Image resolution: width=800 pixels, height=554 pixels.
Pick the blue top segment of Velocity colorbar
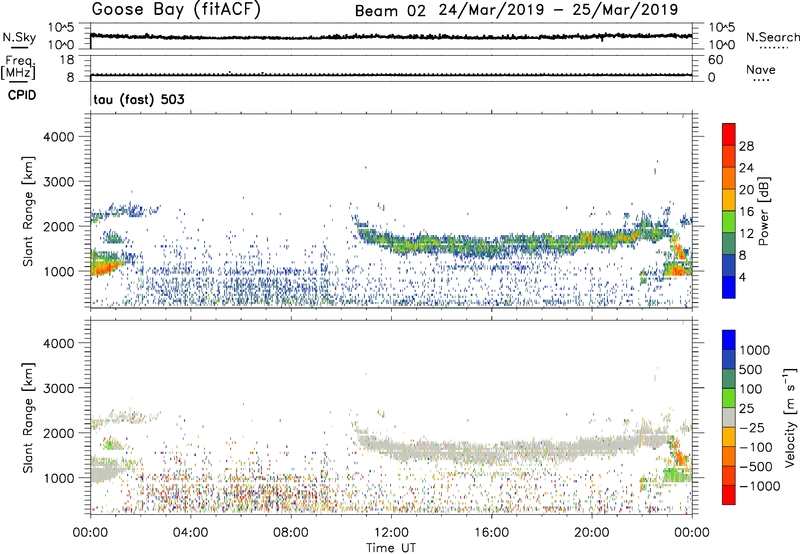[729, 340]
